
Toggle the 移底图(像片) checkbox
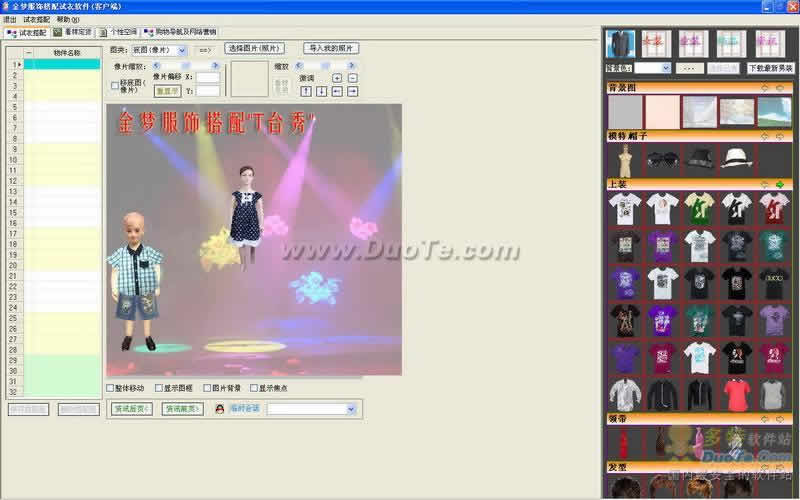click(x=115, y=86)
